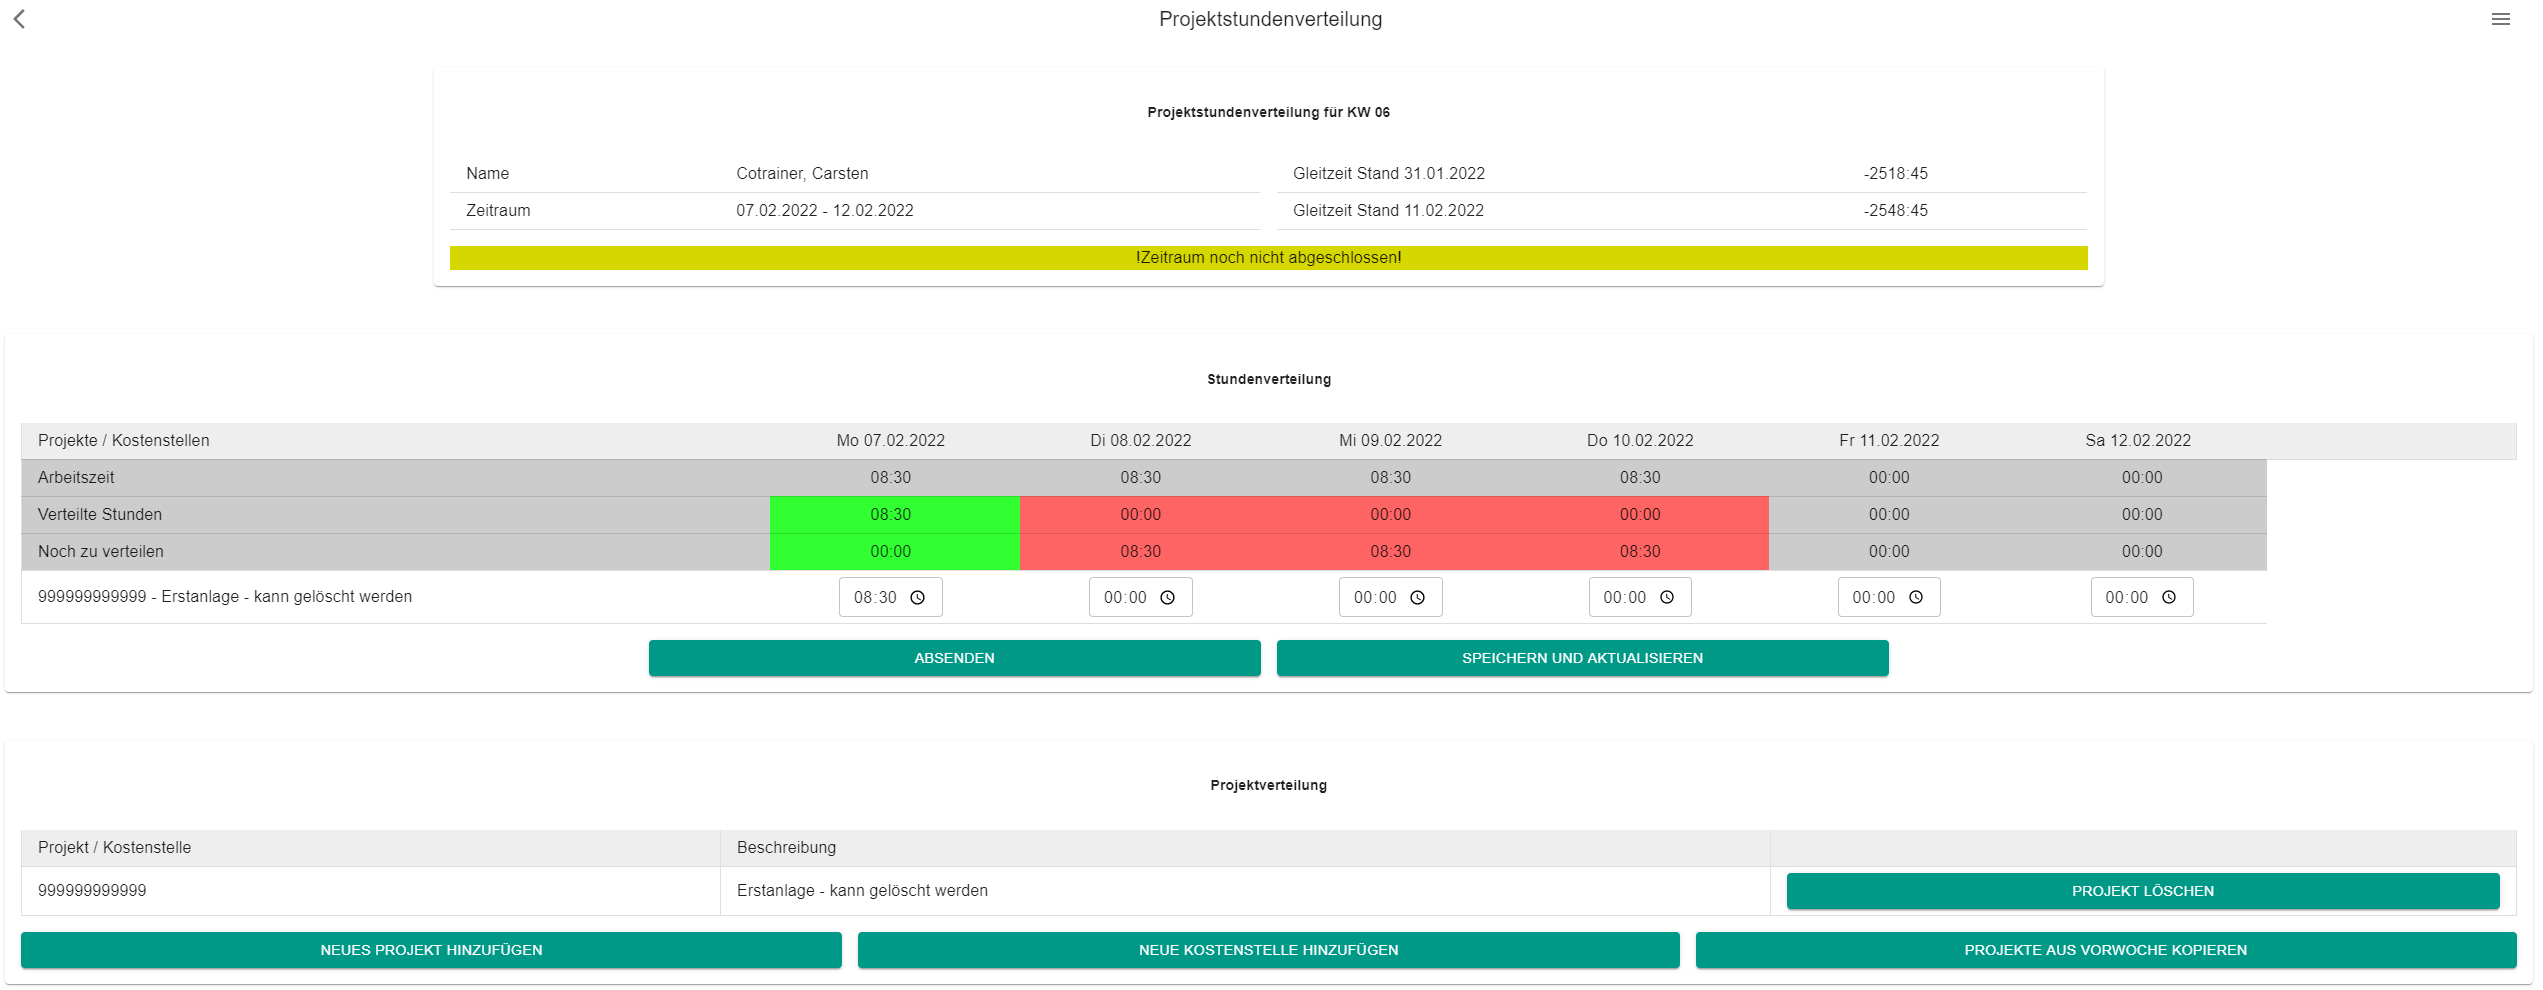Open the clock picker for Monday 07.02
This screenshot has height=990, width=2543.
[918, 597]
